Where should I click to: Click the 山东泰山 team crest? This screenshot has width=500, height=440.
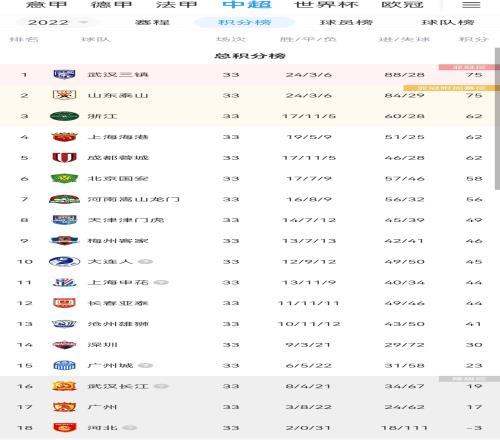tap(64, 95)
